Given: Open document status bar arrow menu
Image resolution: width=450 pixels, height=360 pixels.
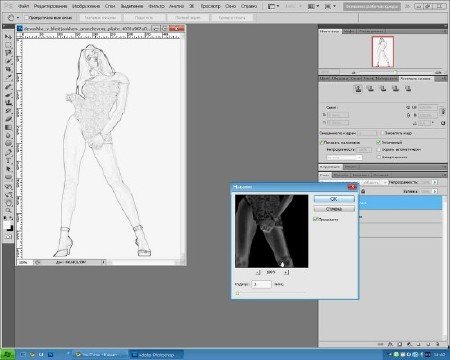Looking at the screenshot, I should click(x=104, y=262).
